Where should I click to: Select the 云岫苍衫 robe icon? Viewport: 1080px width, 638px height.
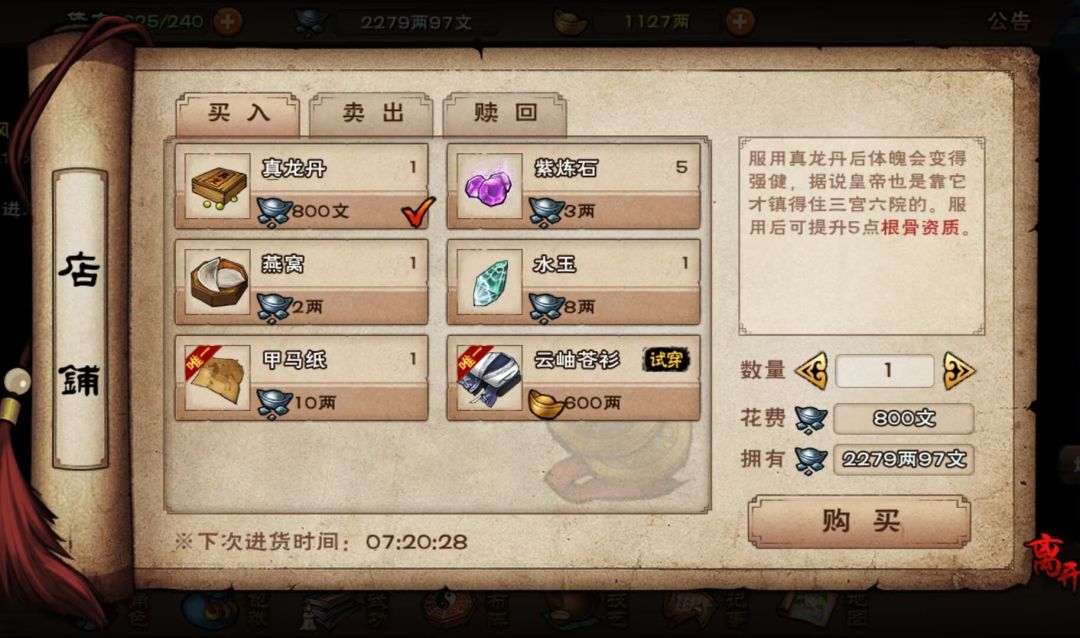tap(489, 378)
